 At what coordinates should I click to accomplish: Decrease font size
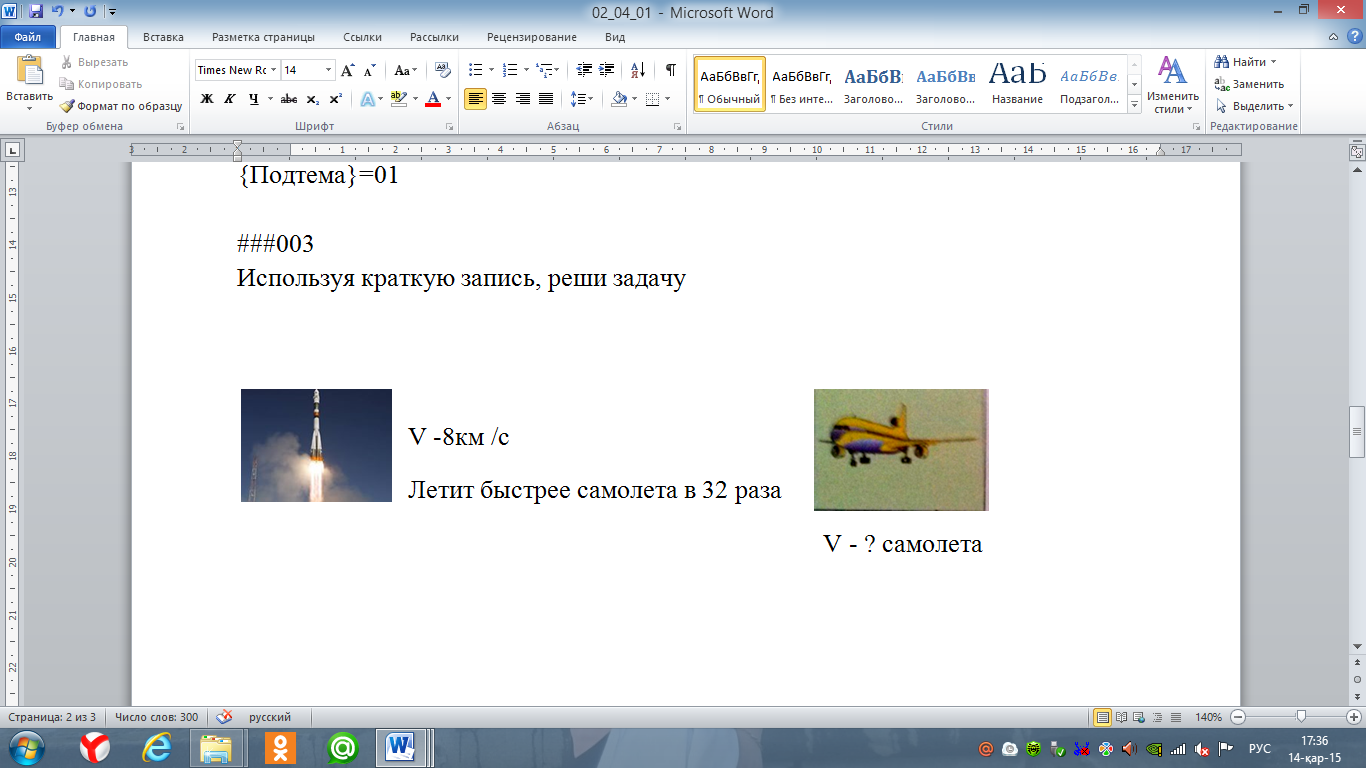[x=369, y=70]
